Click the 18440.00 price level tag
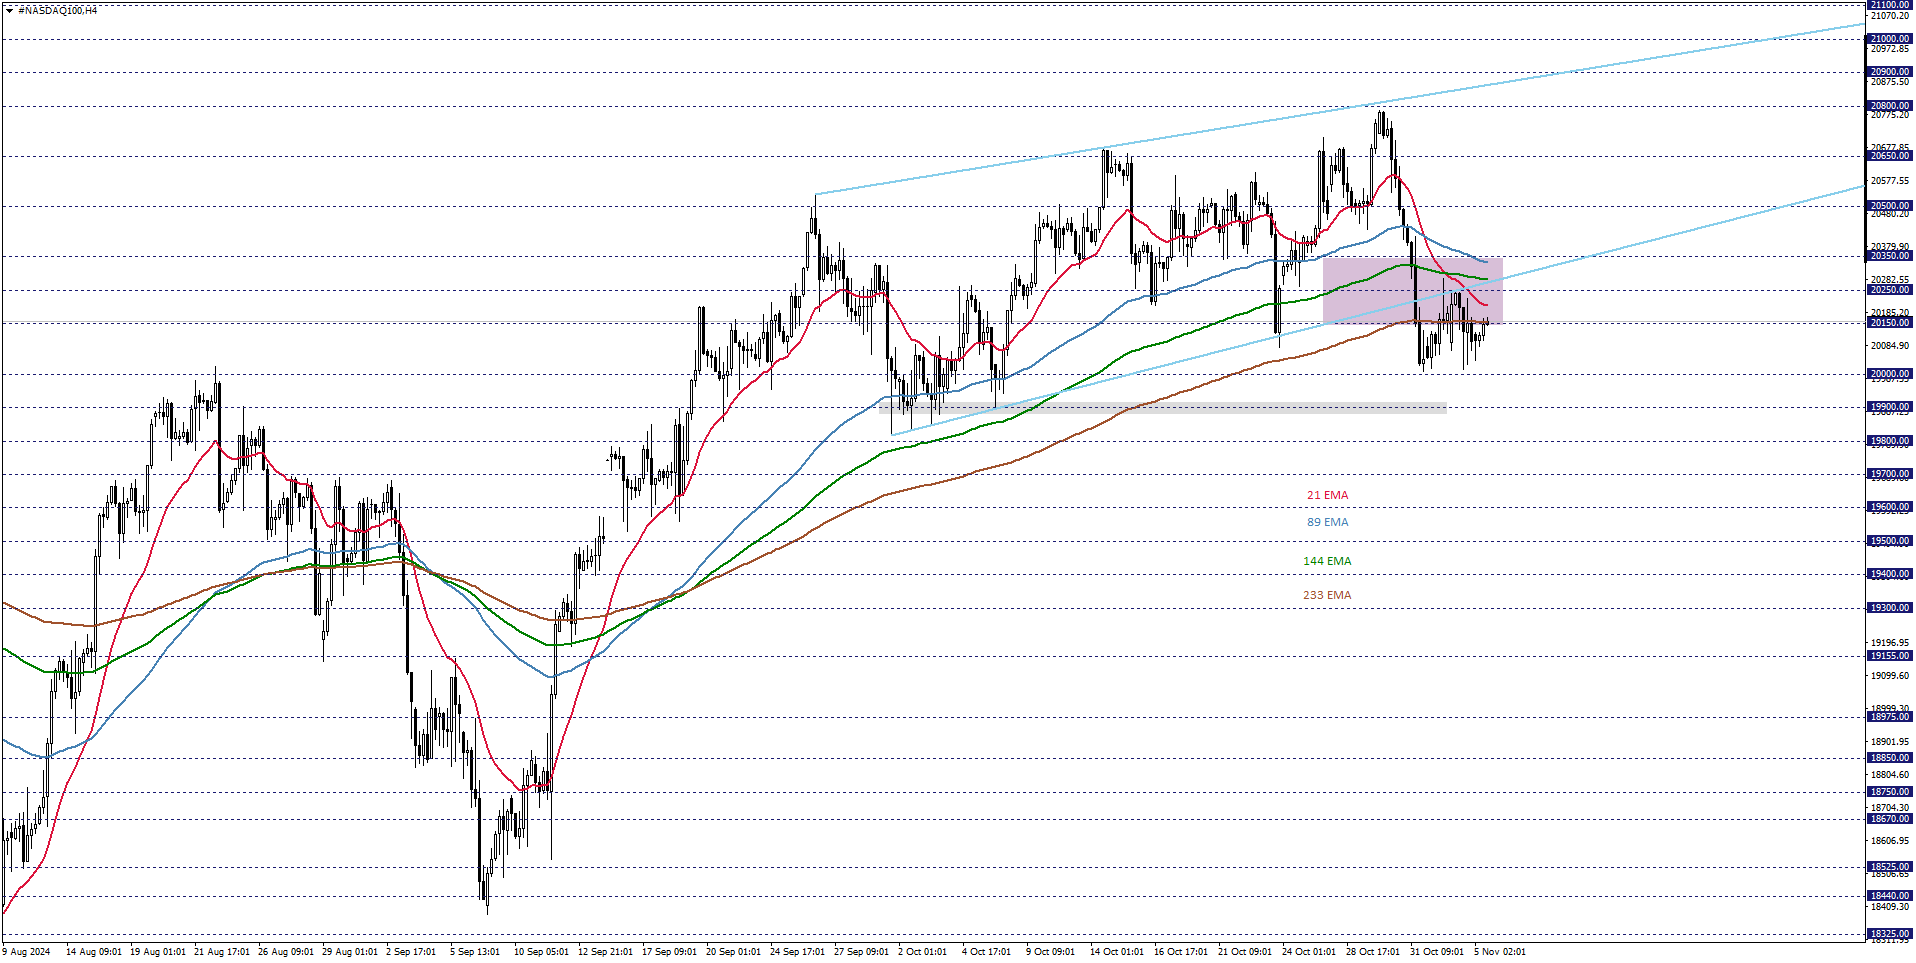Viewport: 1916px width, 963px height. tap(1889, 896)
